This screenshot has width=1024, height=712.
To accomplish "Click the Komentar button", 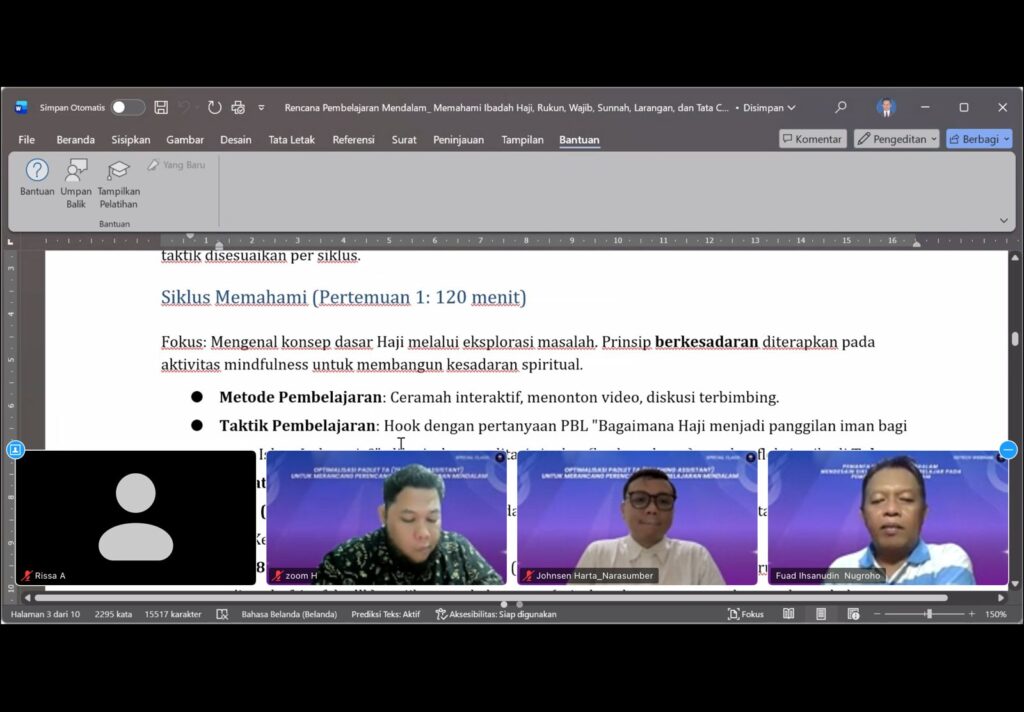I will (812, 139).
